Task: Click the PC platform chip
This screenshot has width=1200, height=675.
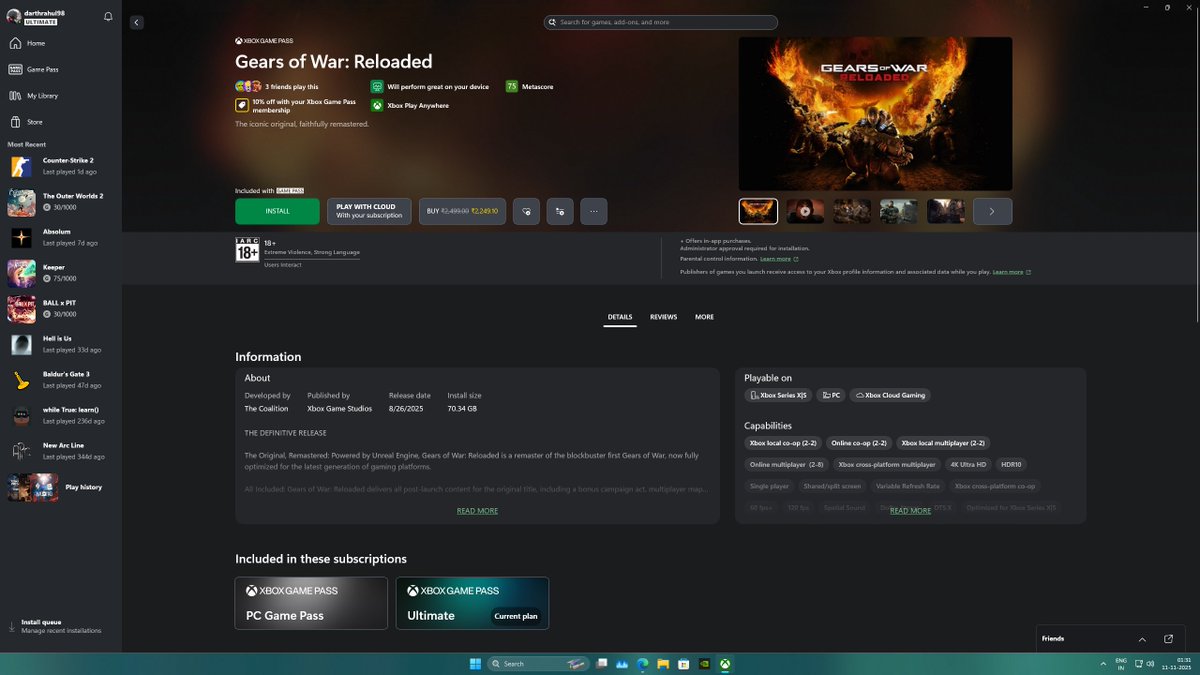Action: (831, 395)
